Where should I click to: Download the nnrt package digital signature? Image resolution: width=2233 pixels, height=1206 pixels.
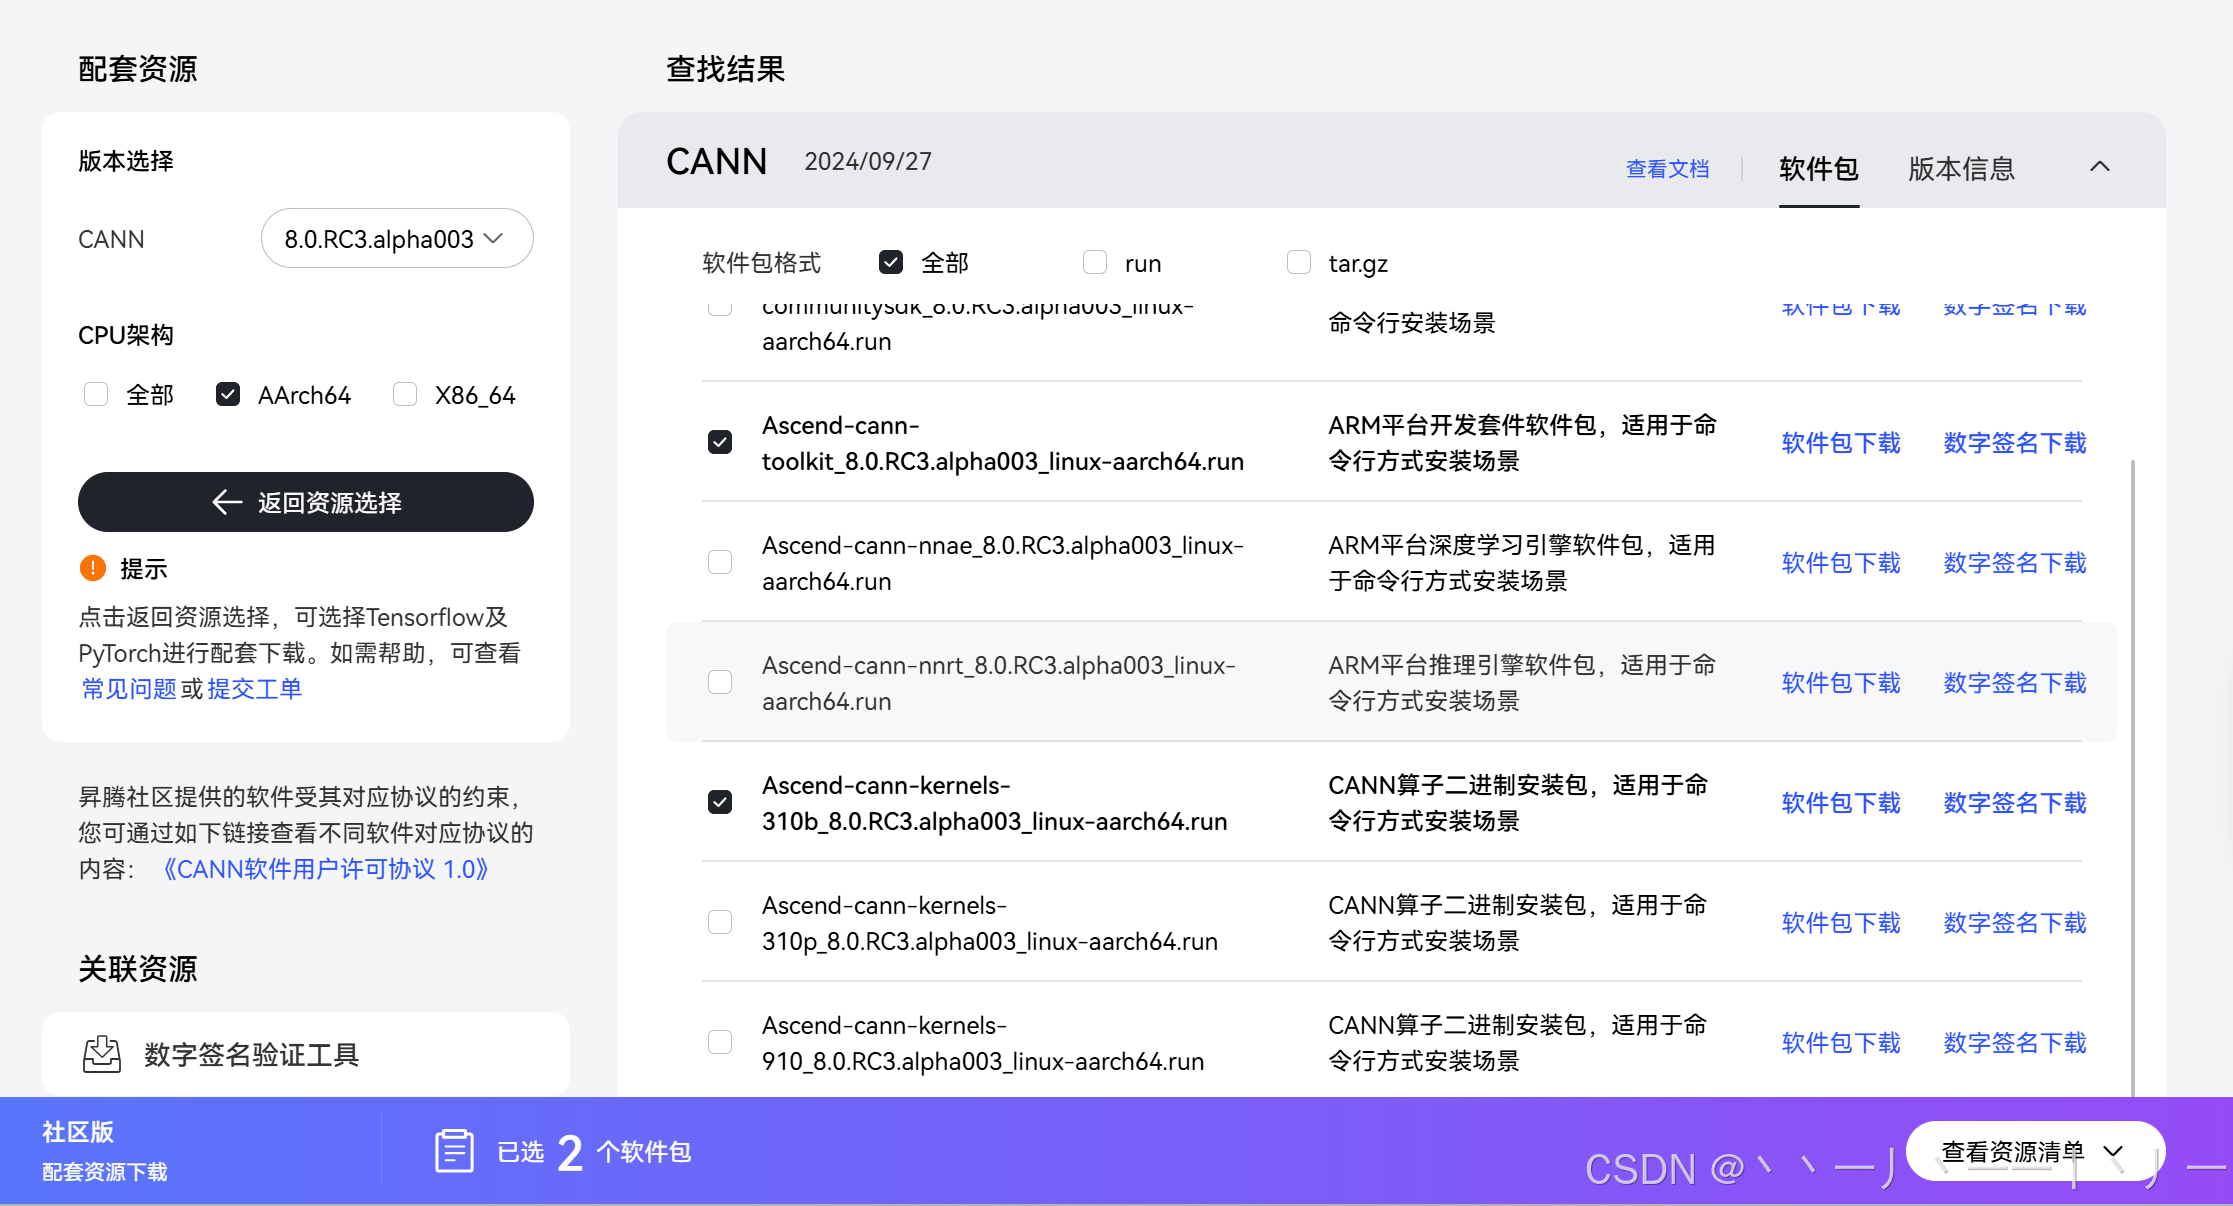(x=2014, y=683)
